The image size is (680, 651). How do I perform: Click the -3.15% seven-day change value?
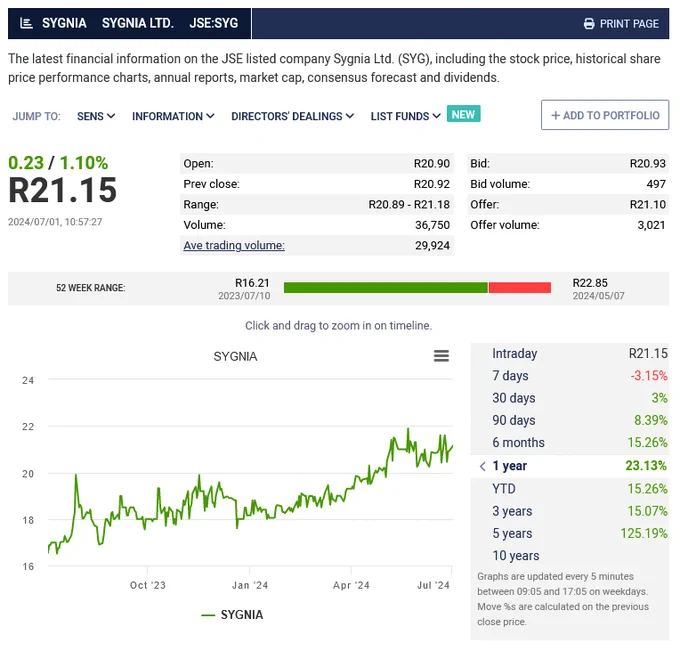[x=649, y=376]
